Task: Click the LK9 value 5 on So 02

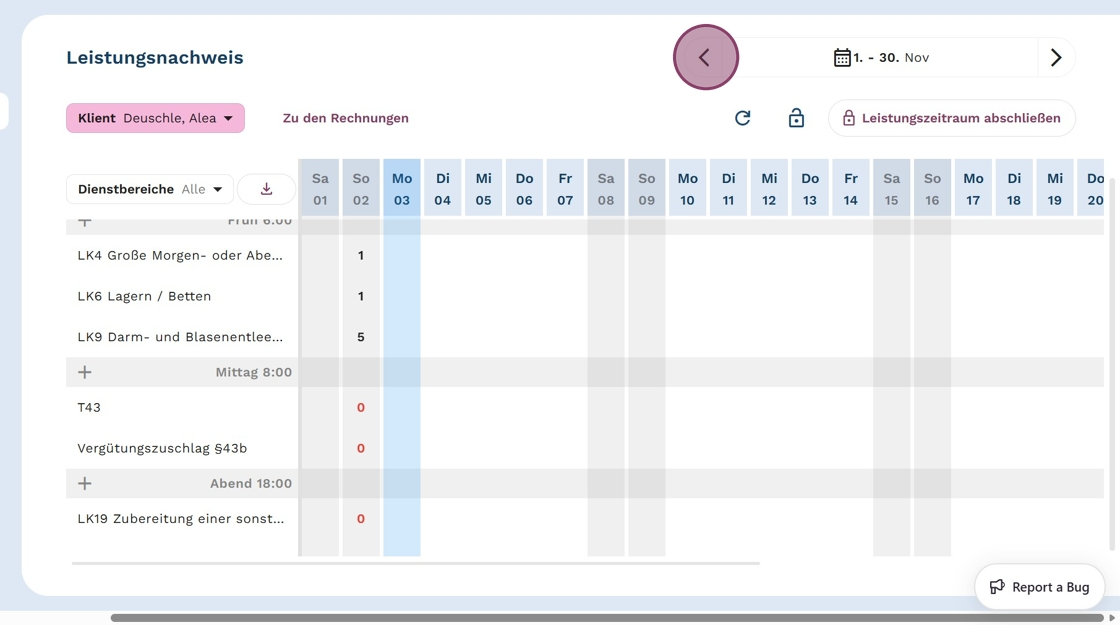Action: click(361, 337)
